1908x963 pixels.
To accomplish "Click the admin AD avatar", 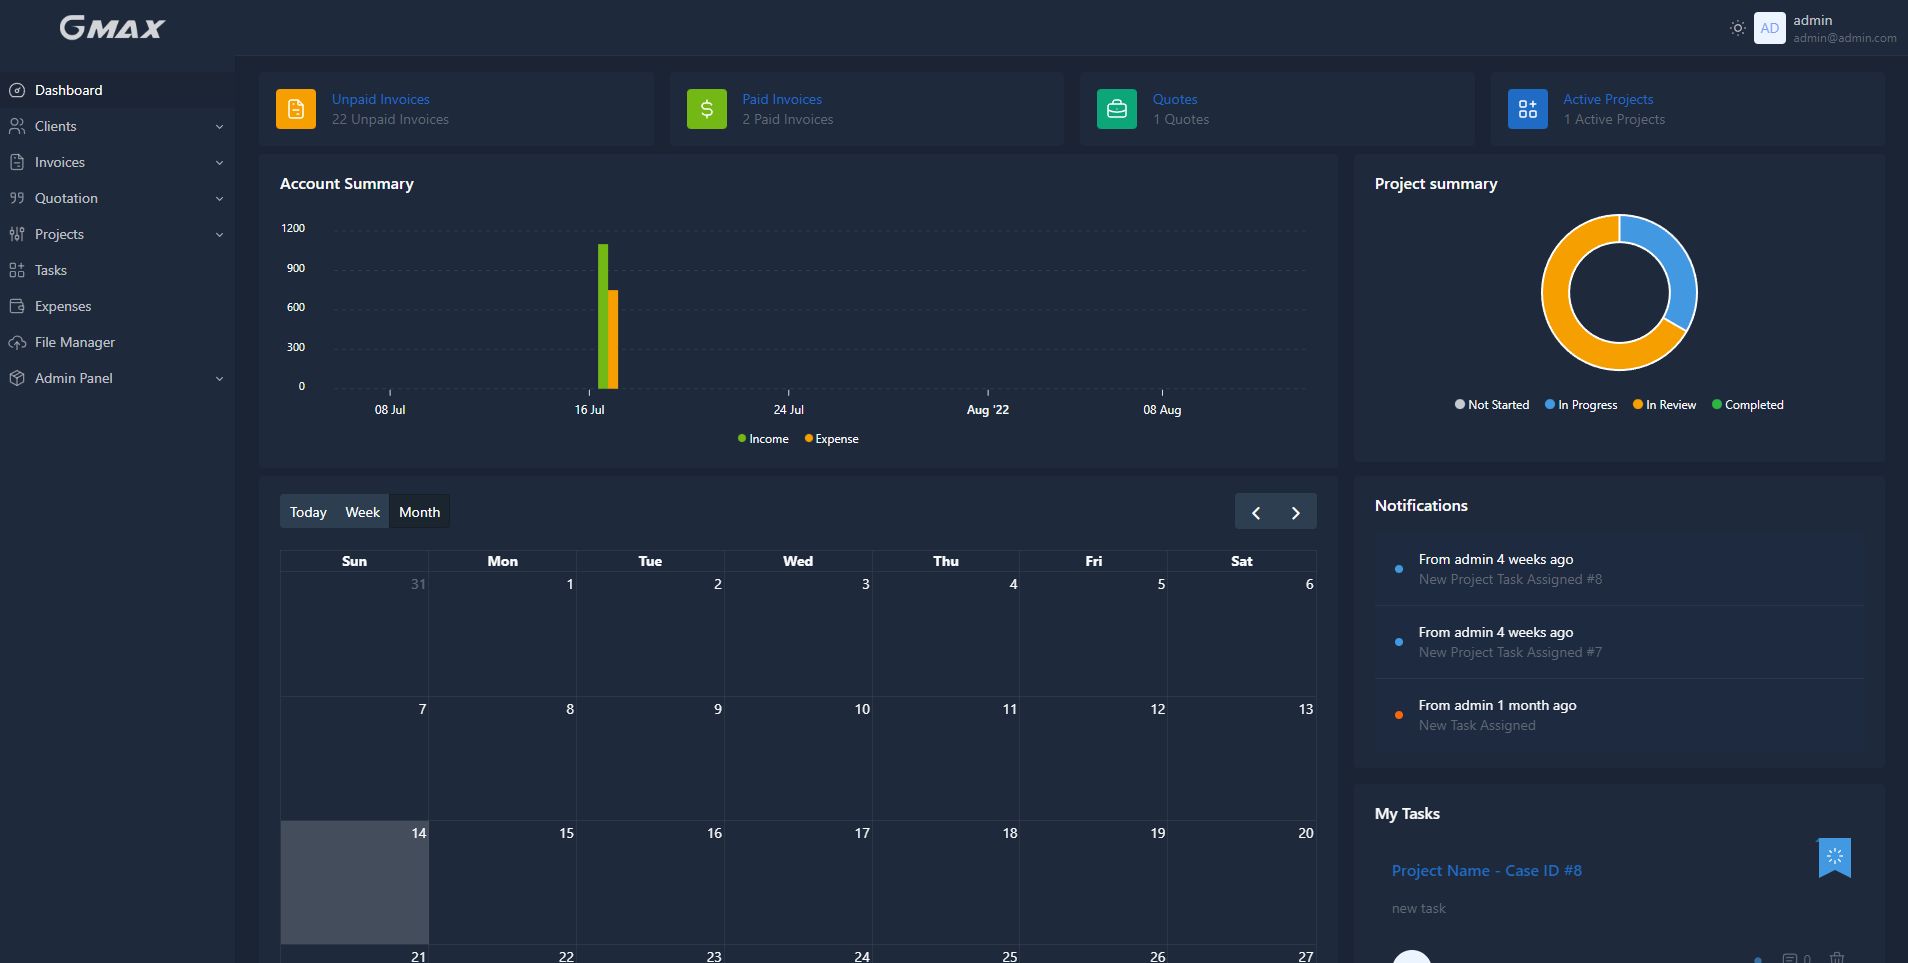I will click(x=1769, y=28).
